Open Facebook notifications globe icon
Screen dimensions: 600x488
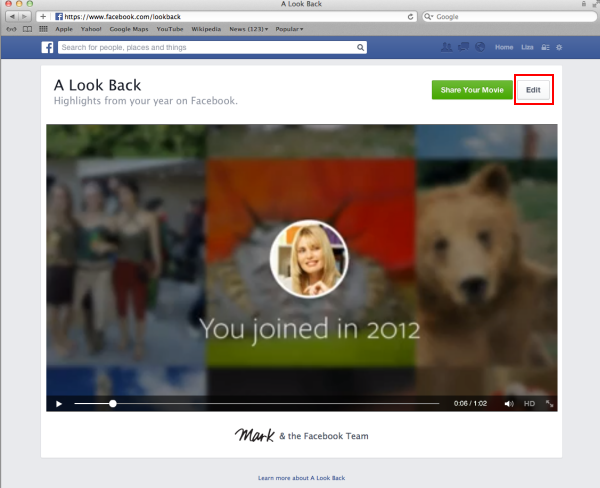click(480, 47)
